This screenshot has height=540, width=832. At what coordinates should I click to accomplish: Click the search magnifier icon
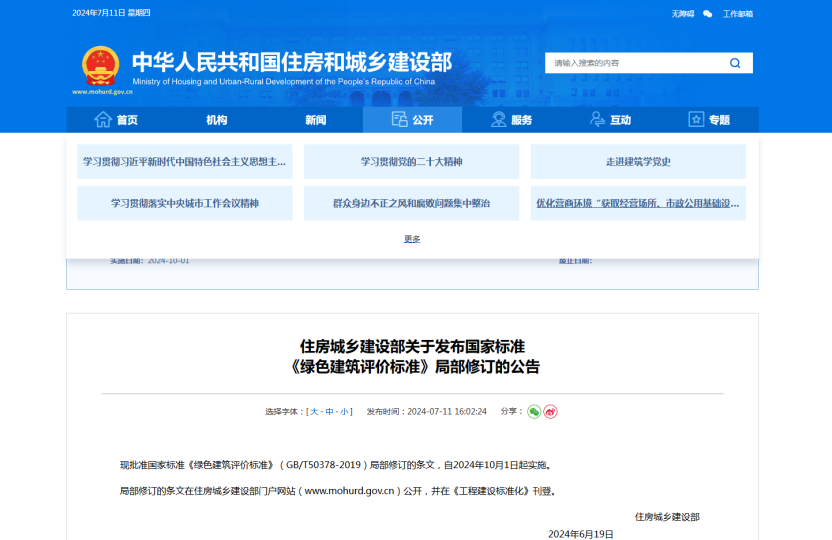coord(735,63)
